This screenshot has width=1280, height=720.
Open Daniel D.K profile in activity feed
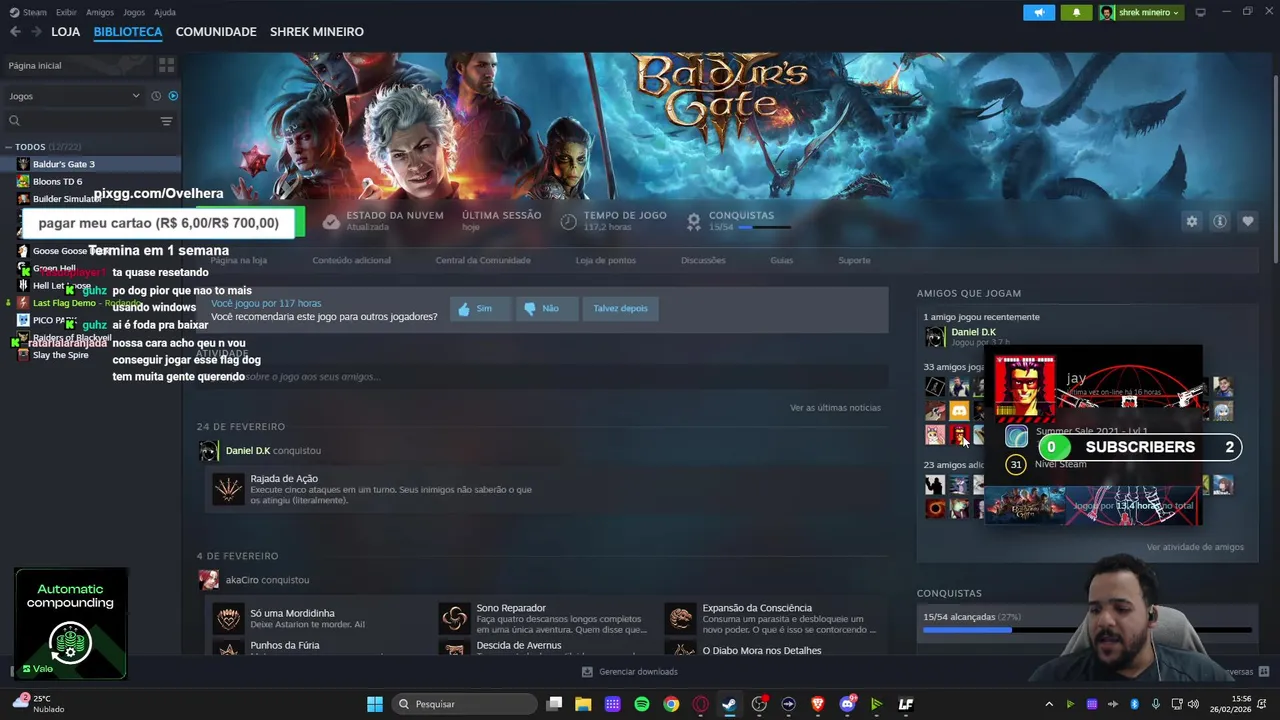(x=248, y=451)
